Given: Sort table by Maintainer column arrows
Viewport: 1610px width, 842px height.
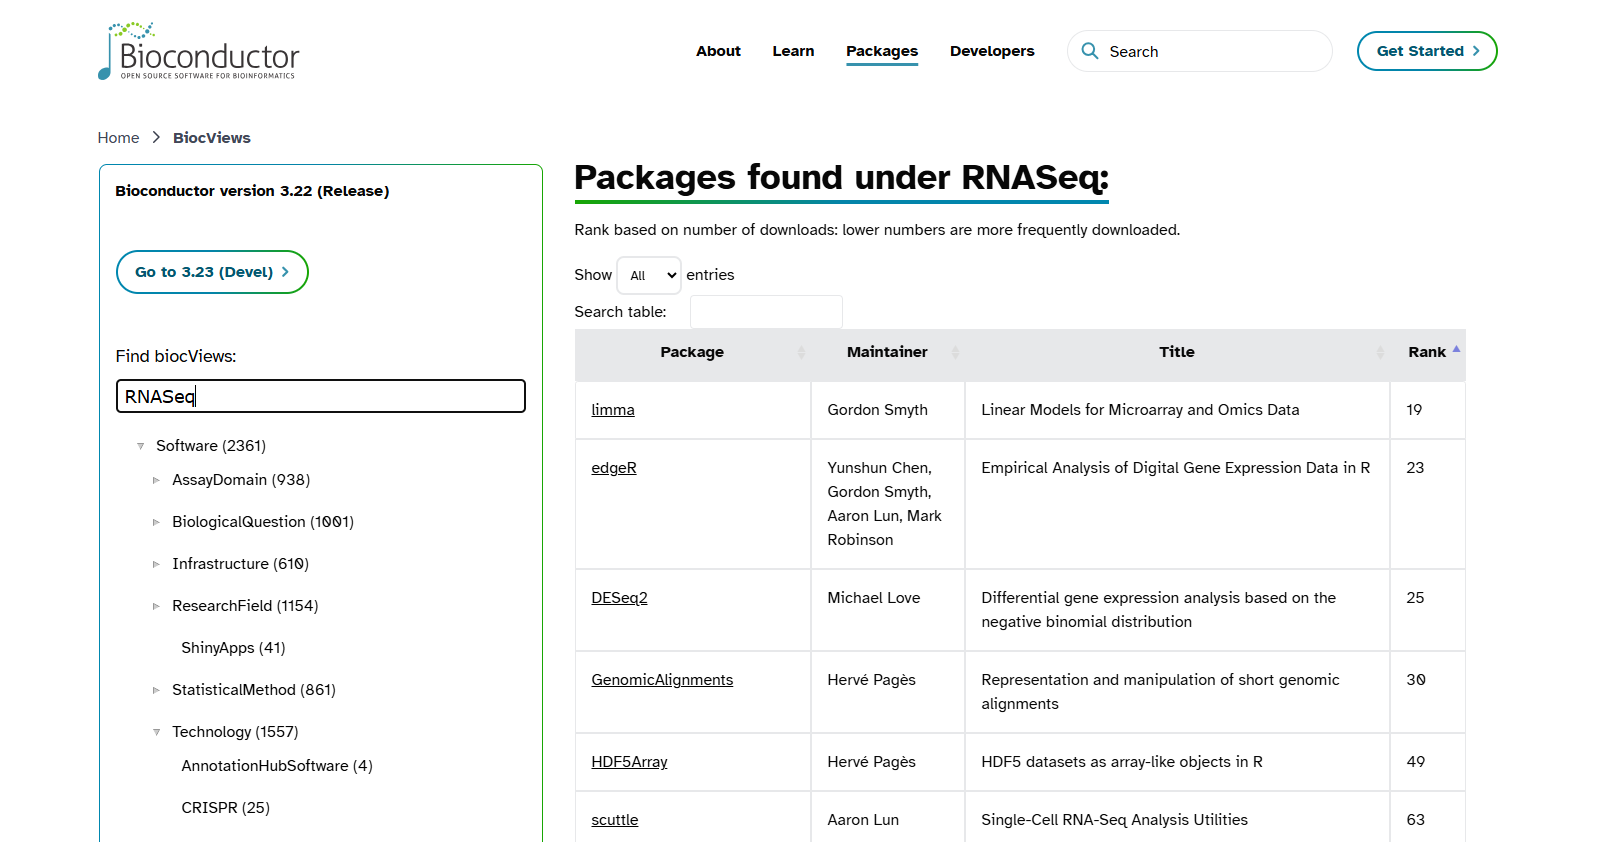Looking at the screenshot, I should pos(955,352).
